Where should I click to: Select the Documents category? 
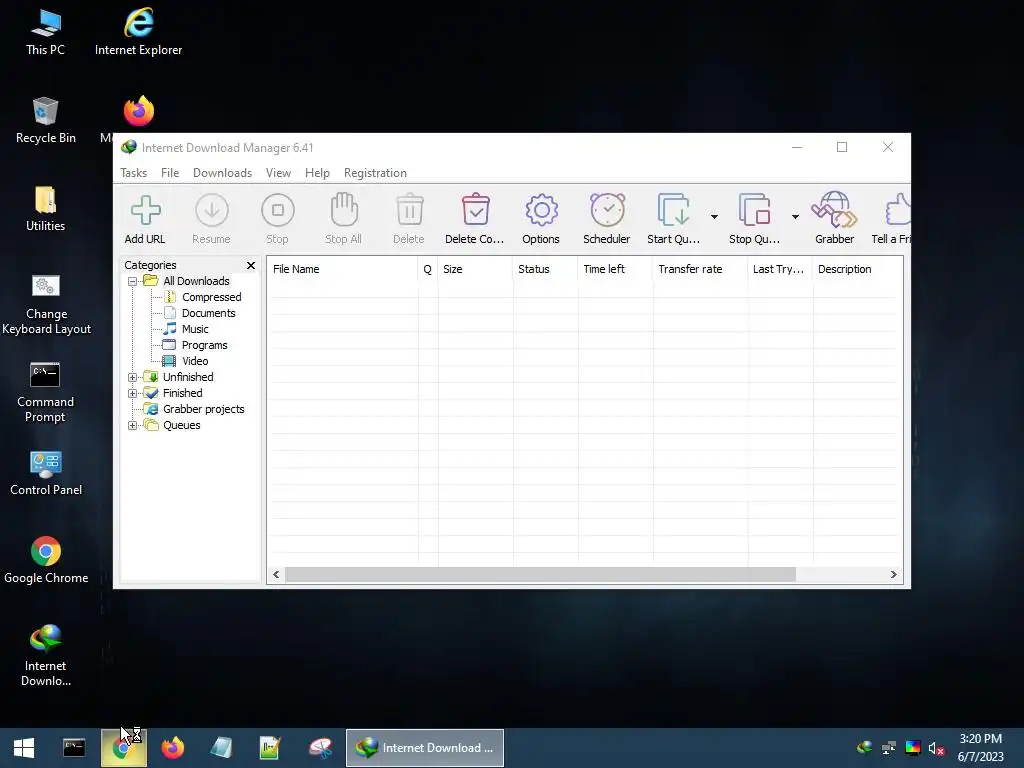click(208, 313)
